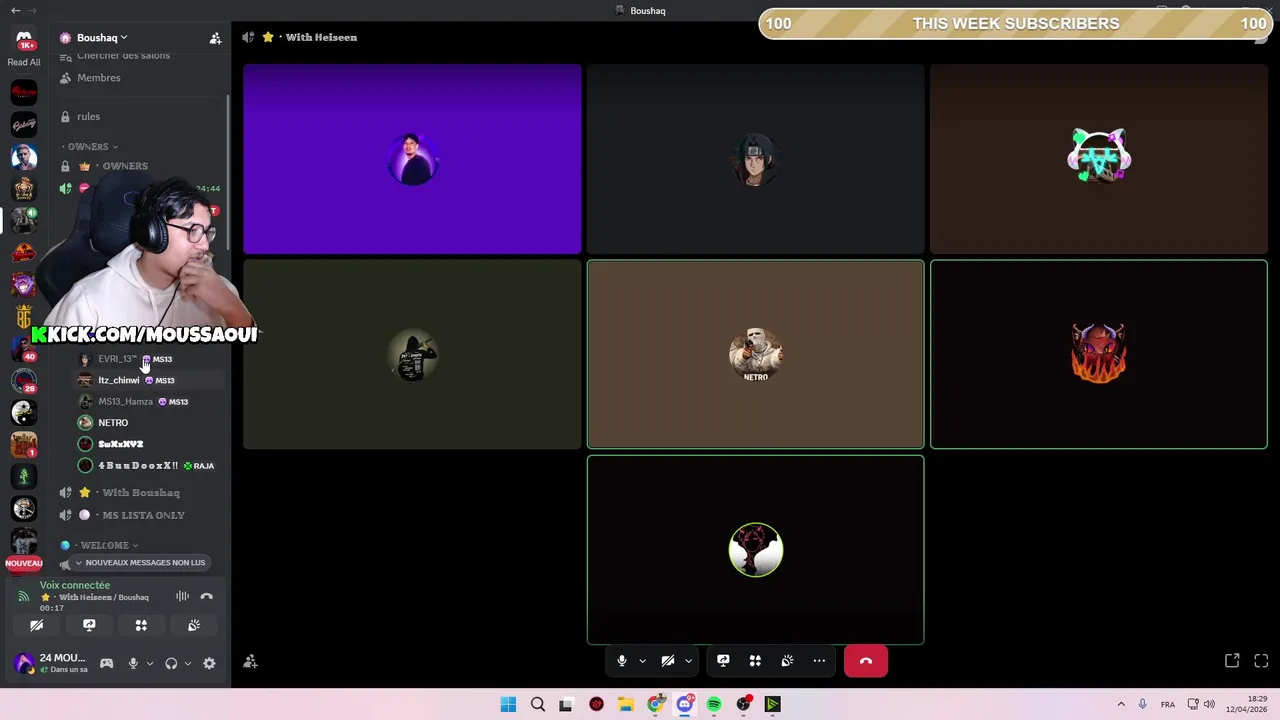This screenshot has width=1280, height=720.
Task: Select the purple background participant tile
Action: point(412,159)
